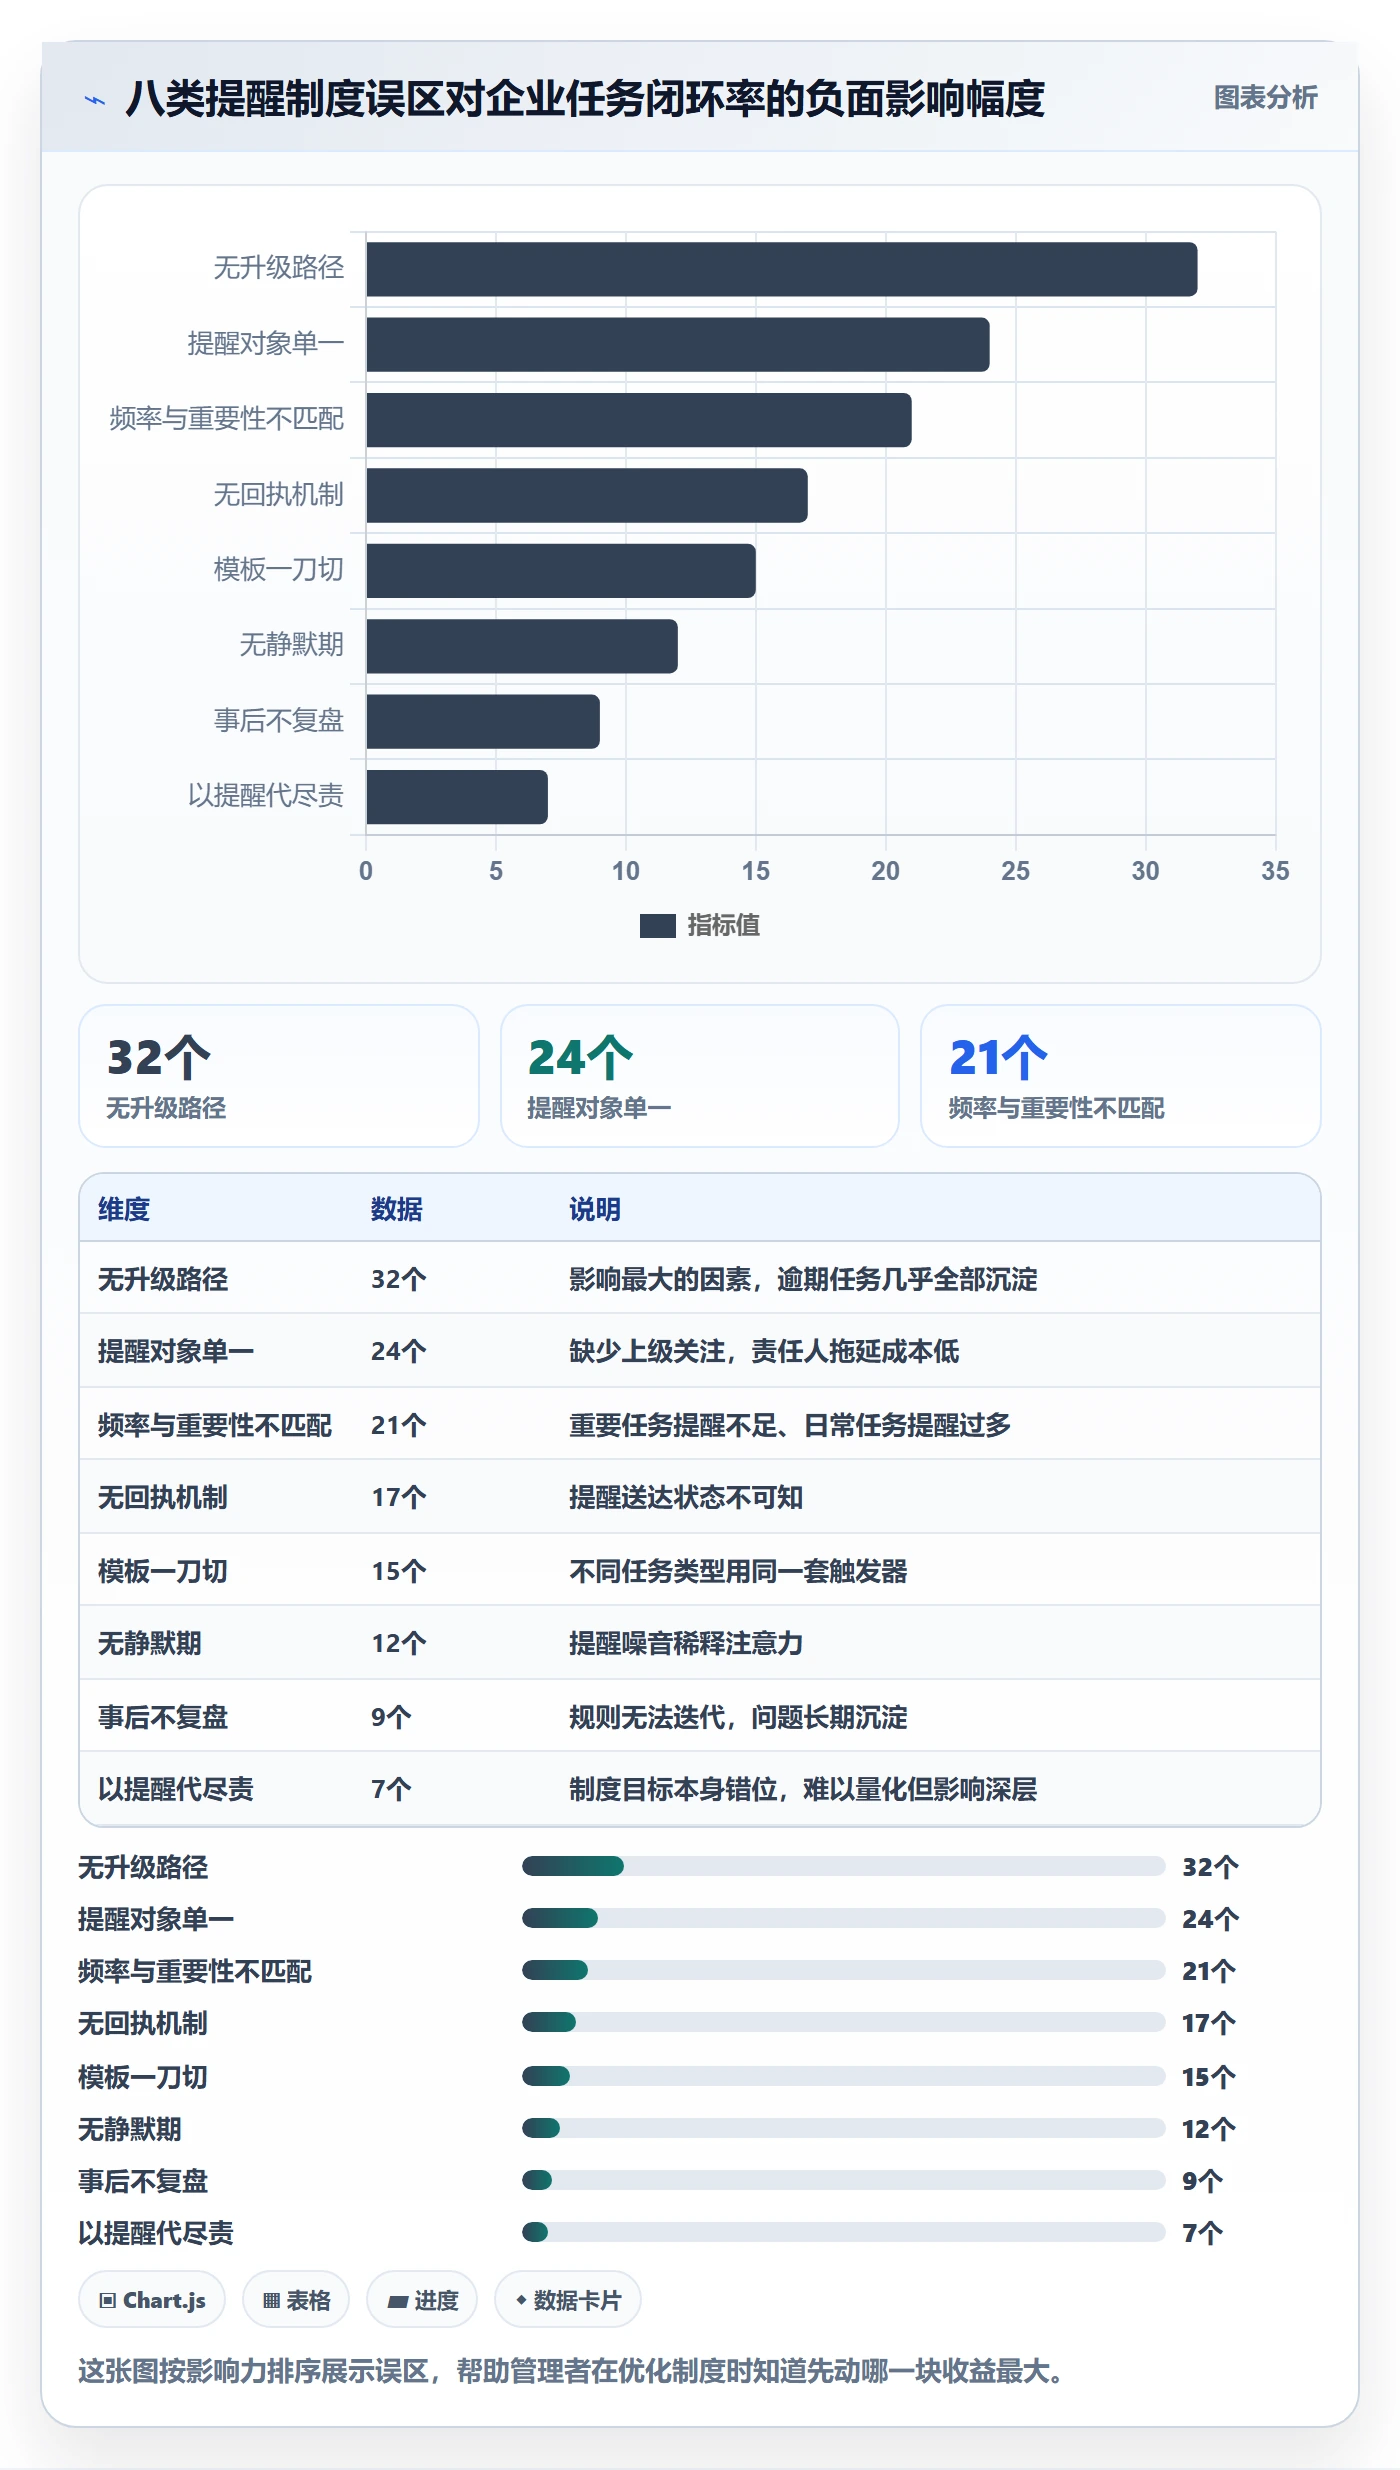Select the 24个 提醒对象单一 data card
This screenshot has height=2470, width=1400.
click(x=700, y=1076)
